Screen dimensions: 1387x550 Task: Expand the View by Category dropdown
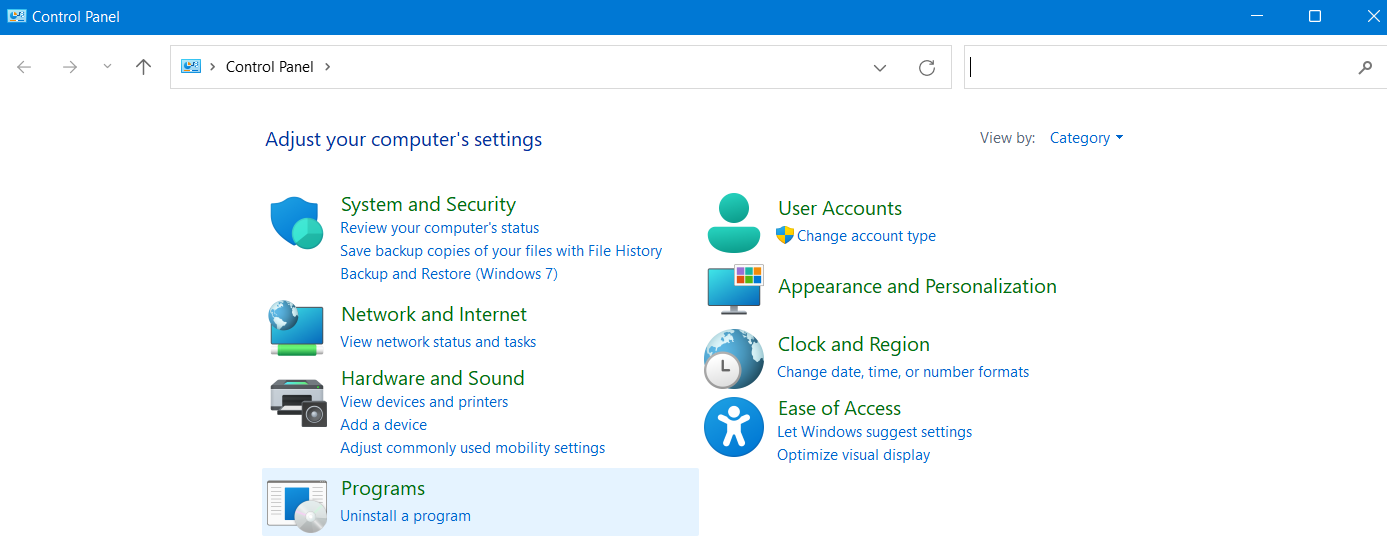1086,138
